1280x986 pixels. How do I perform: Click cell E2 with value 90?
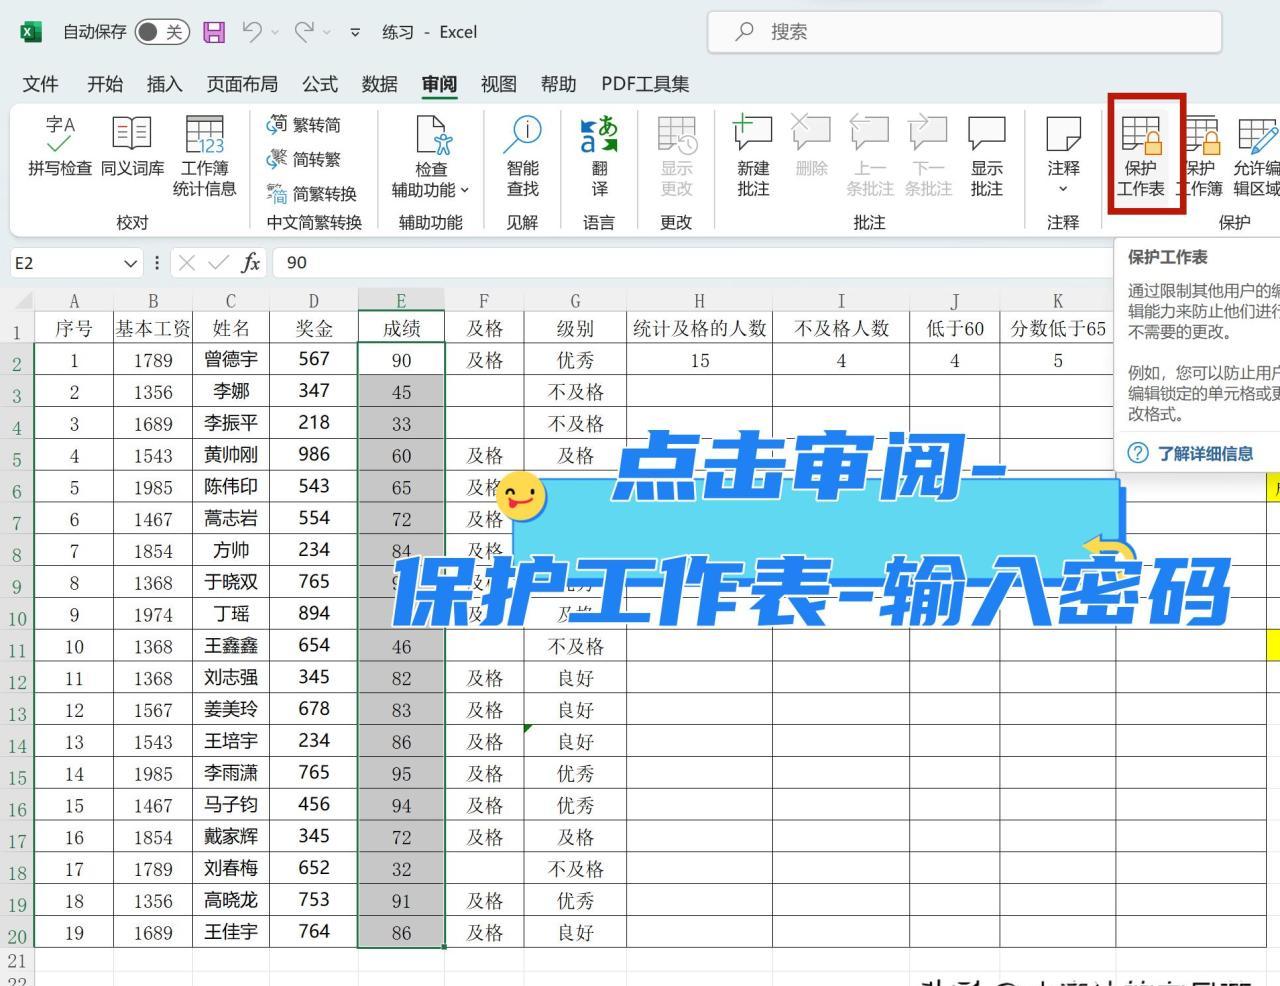point(401,360)
